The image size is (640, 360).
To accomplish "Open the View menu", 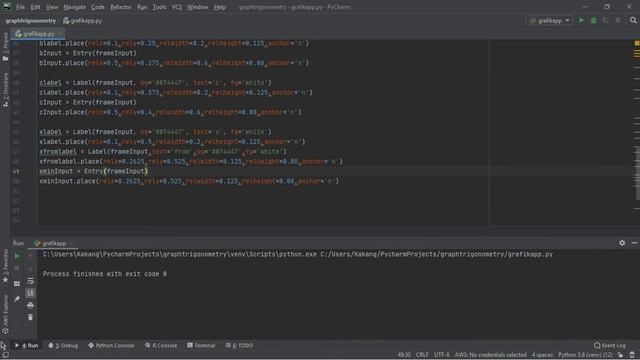I will coord(52,7).
